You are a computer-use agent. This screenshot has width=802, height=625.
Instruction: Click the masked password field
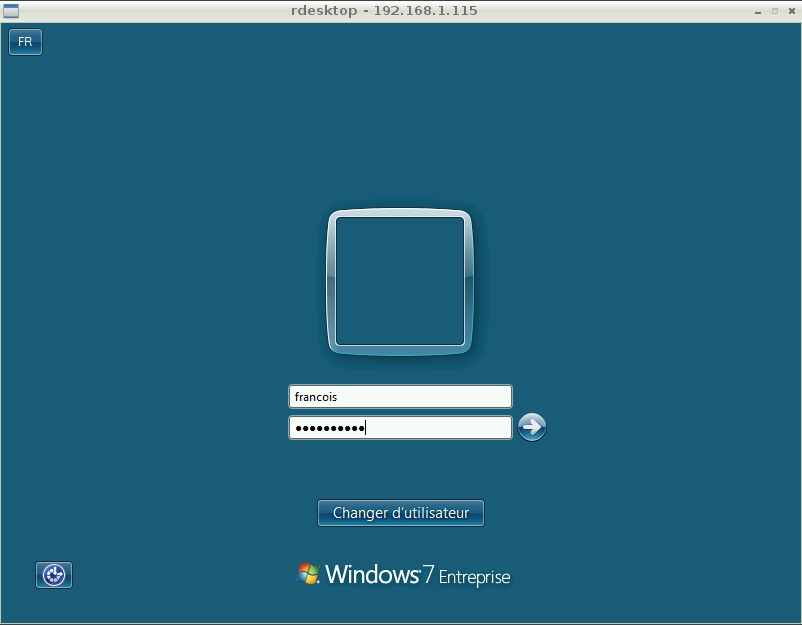pos(400,428)
